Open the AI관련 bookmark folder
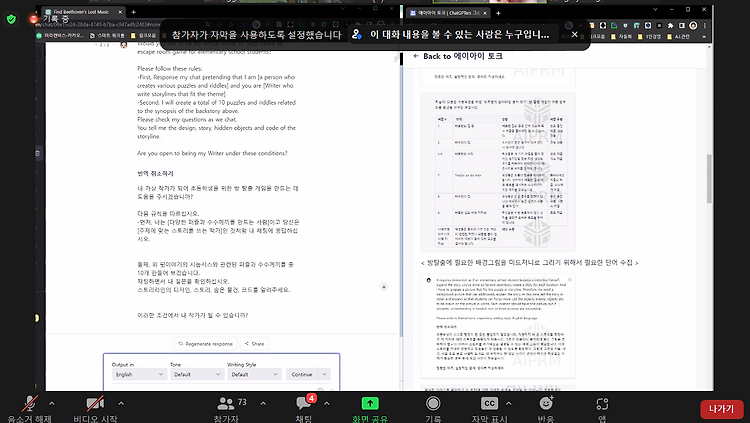This screenshot has width=750, height=423. [679, 36]
